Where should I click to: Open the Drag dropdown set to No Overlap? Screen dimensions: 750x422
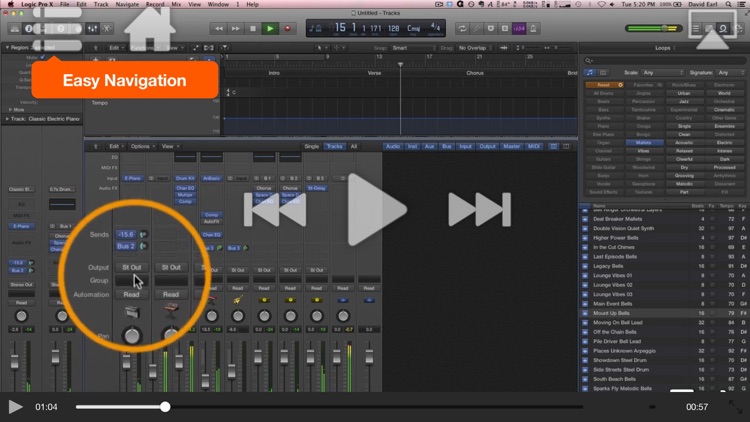[475, 48]
